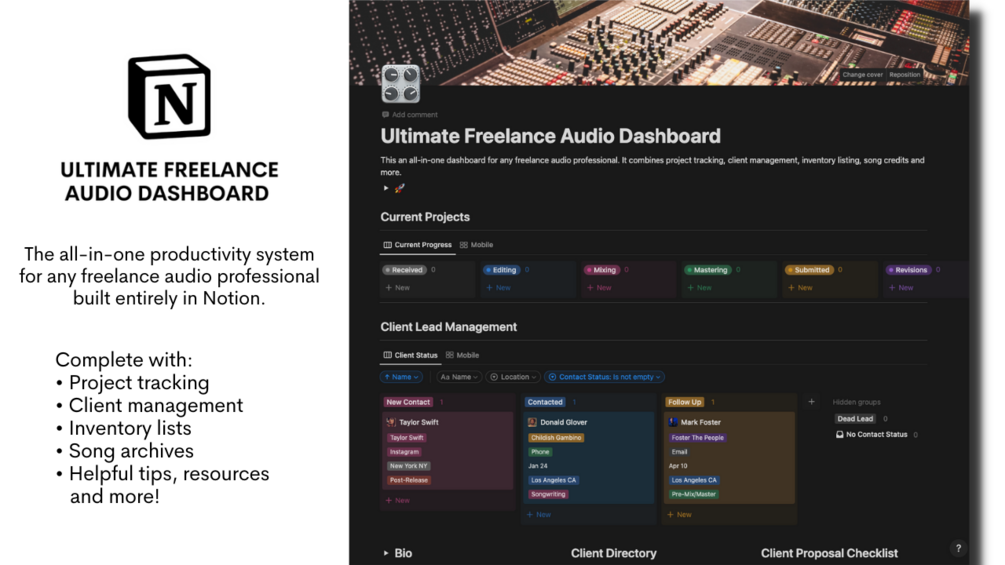
Task: Switch to Mobile tab under Client Lead Management
Action: [x=462, y=355]
